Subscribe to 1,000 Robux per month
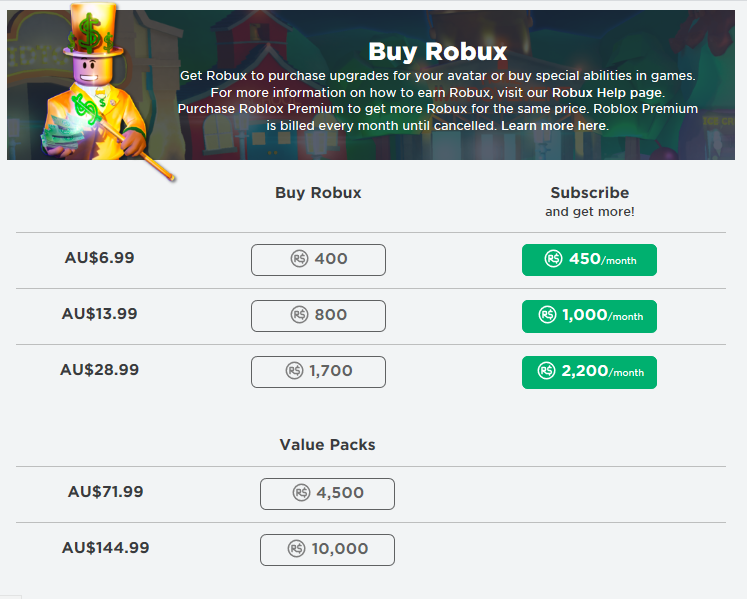This screenshot has width=747, height=599. (x=589, y=316)
